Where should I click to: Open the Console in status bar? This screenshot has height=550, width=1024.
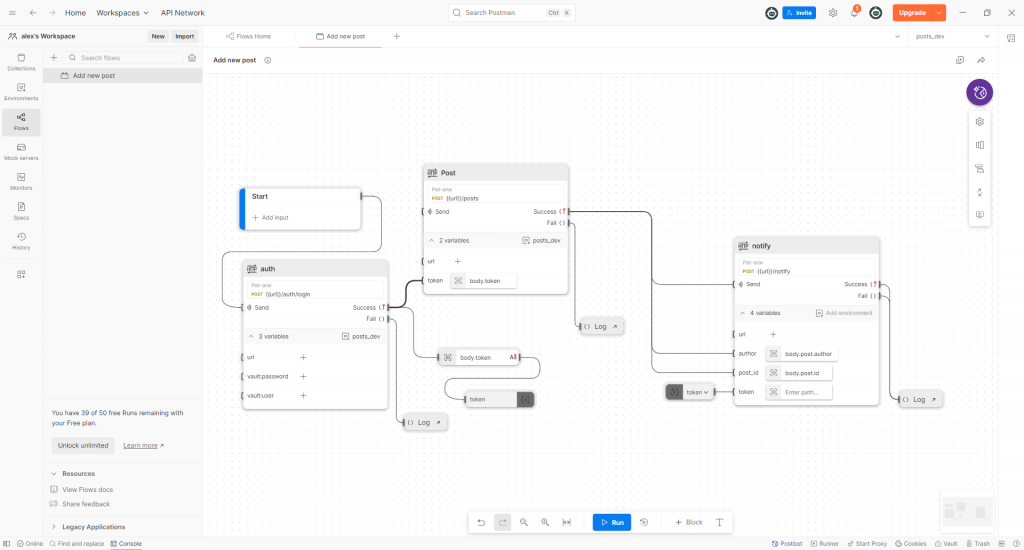click(x=126, y=543)
